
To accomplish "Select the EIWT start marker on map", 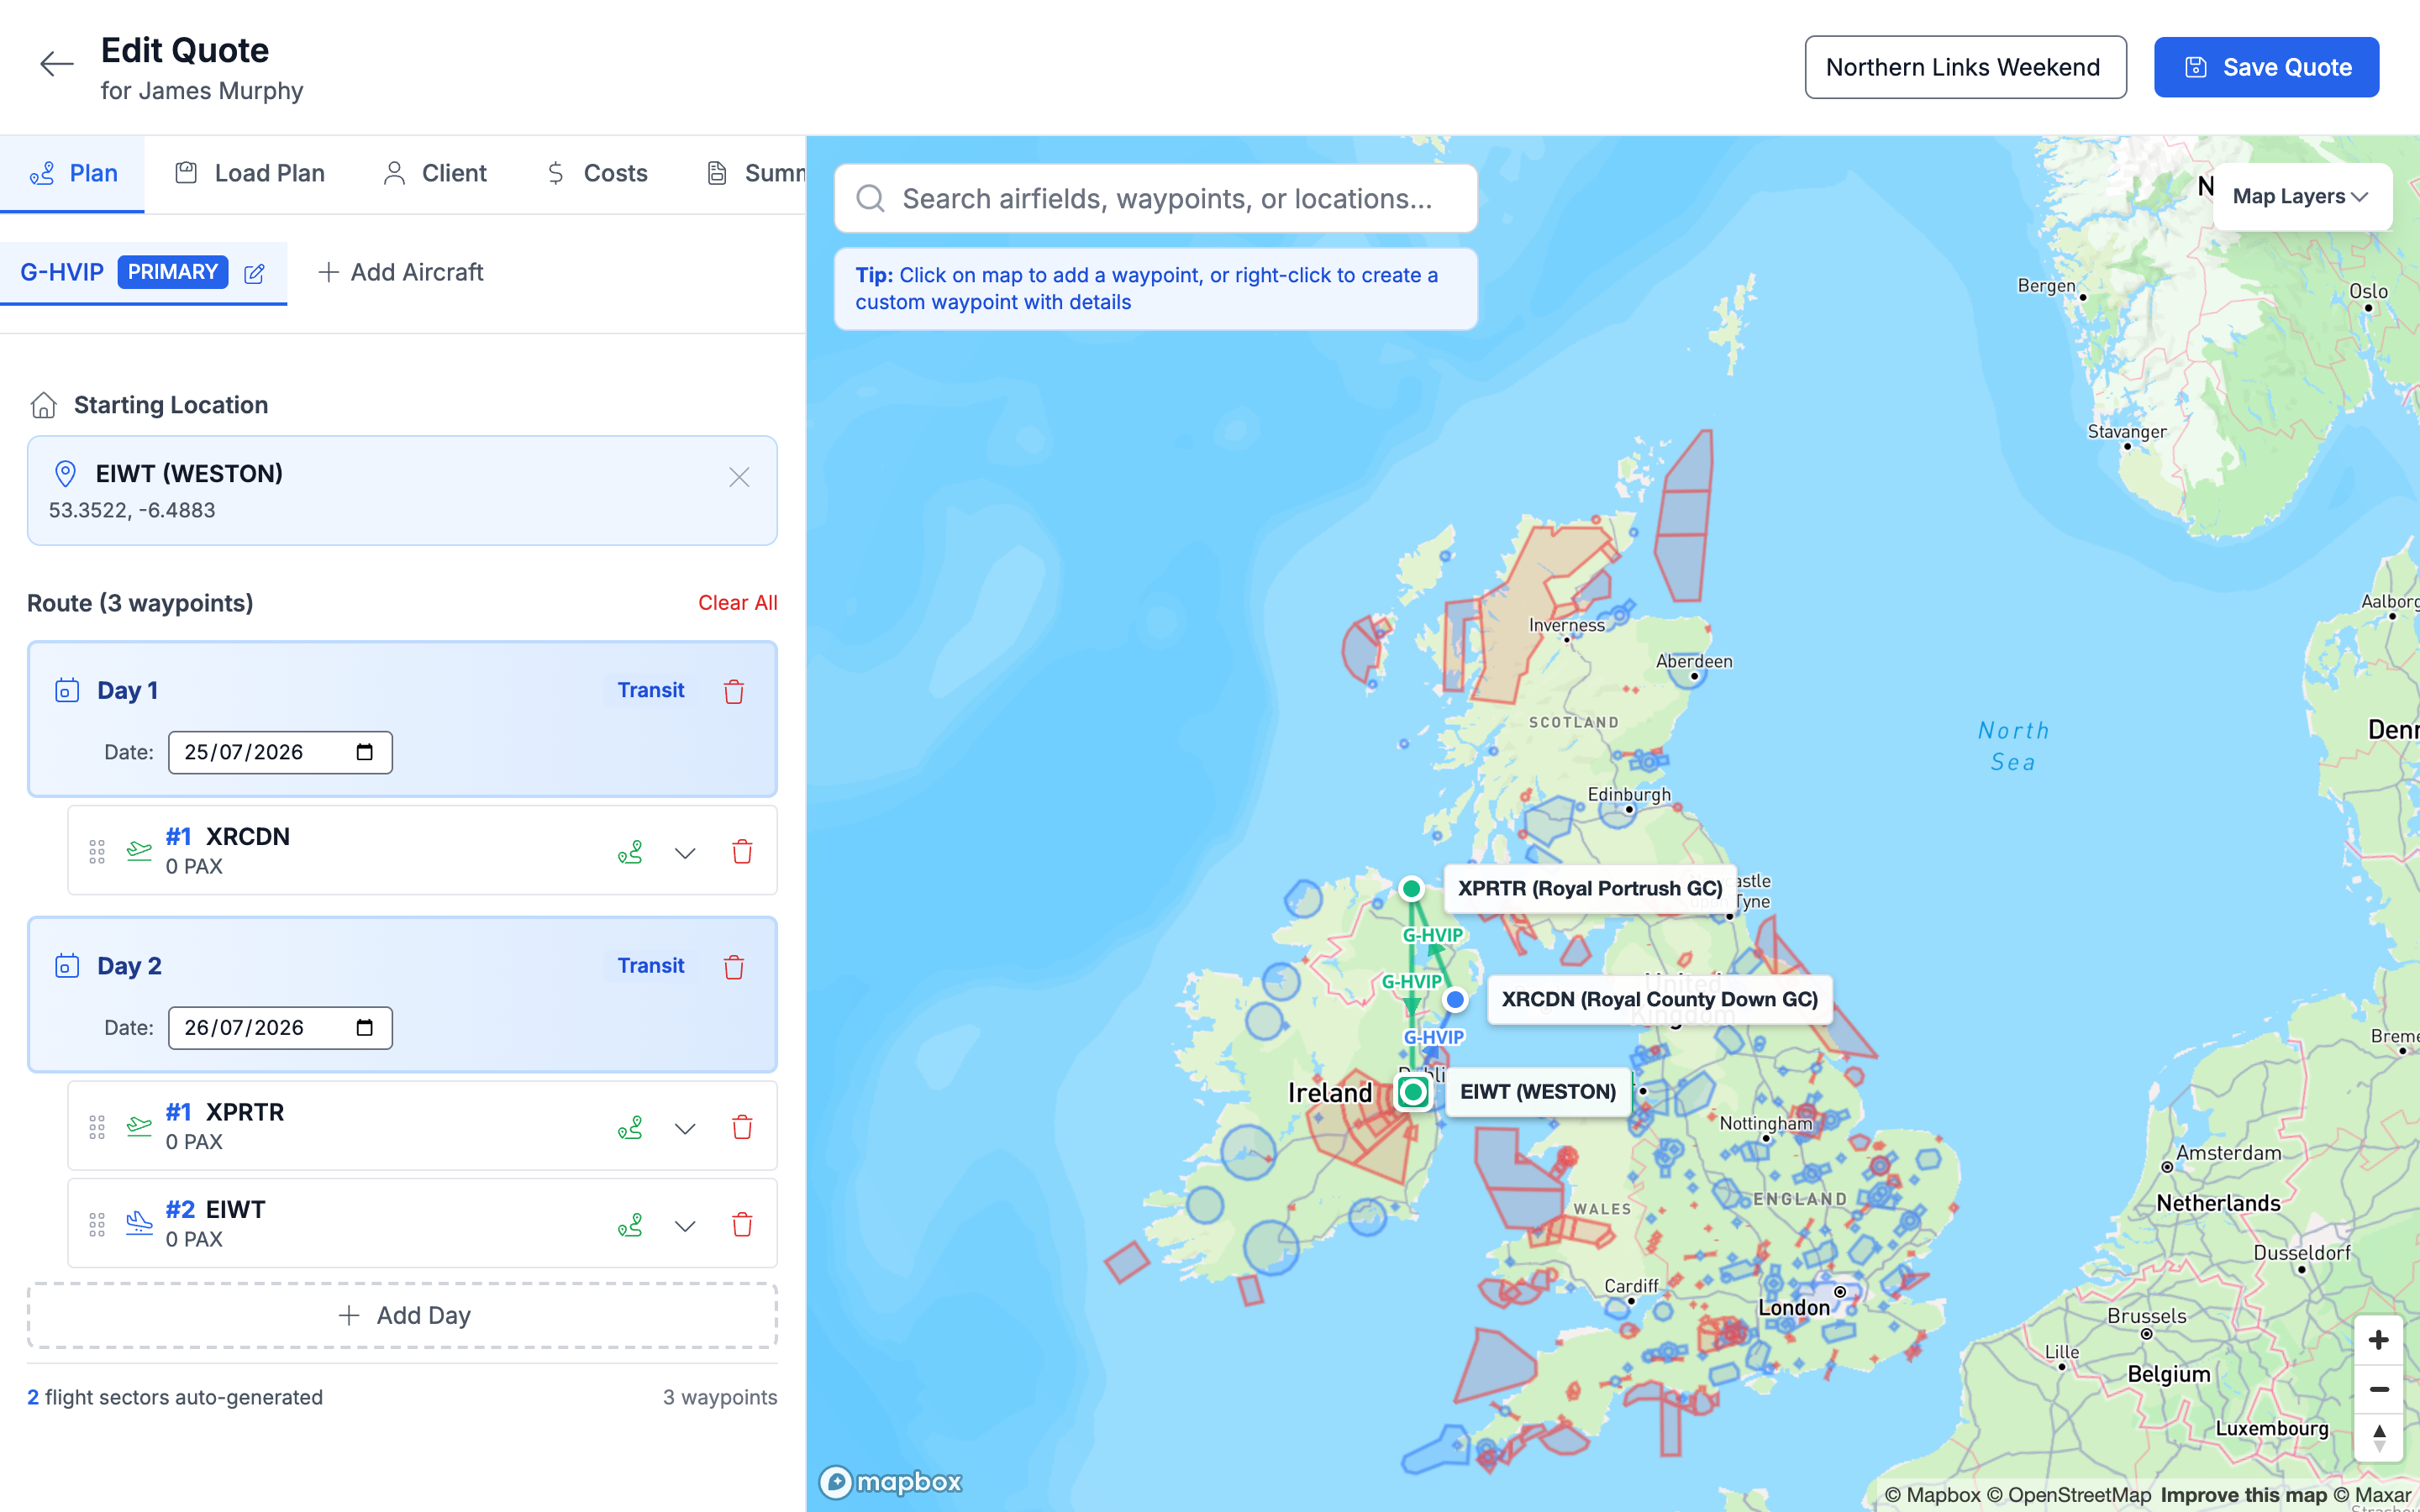I will tap(1413, 1092).
